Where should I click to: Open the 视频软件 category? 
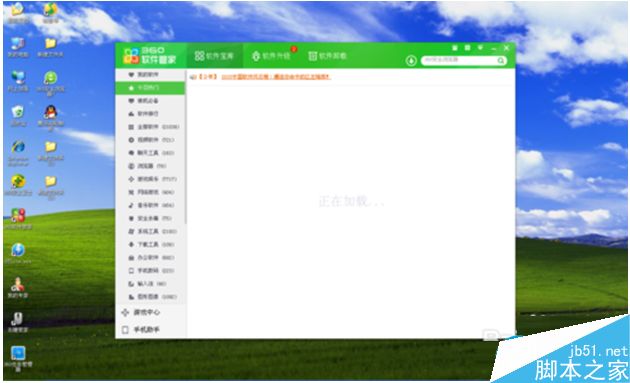click(x=150, y=140)
